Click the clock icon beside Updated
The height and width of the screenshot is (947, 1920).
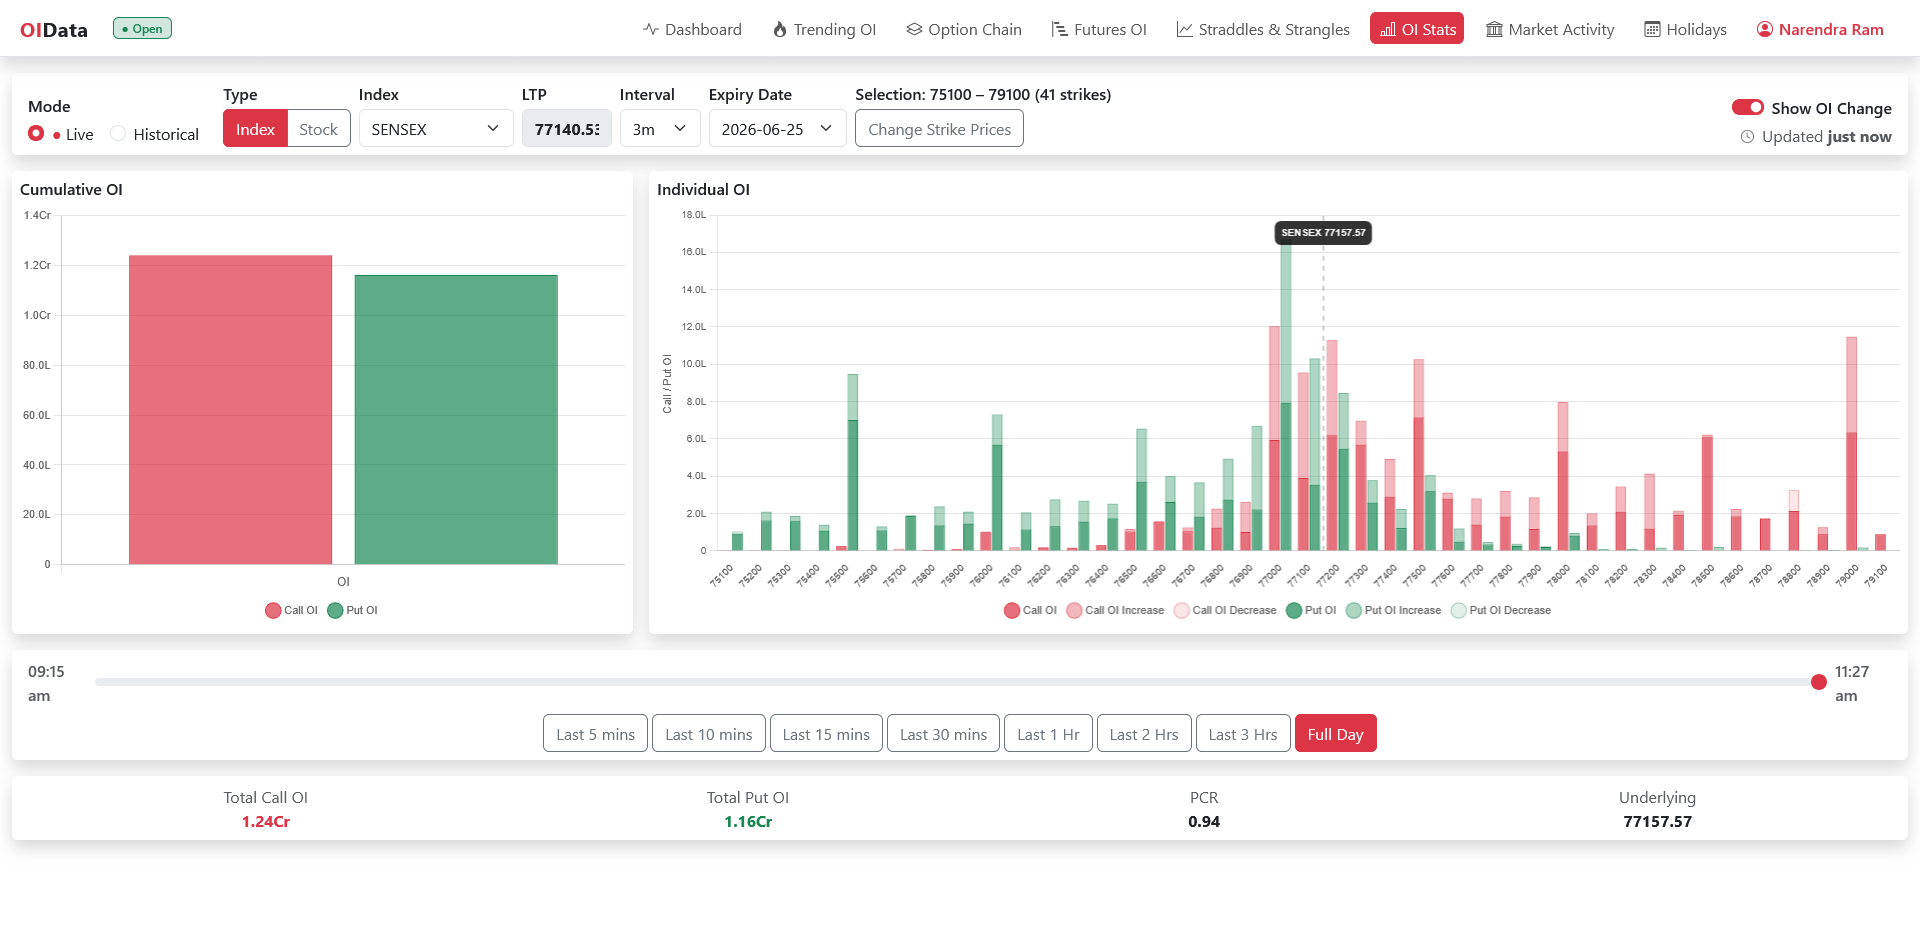(1747, 137)
